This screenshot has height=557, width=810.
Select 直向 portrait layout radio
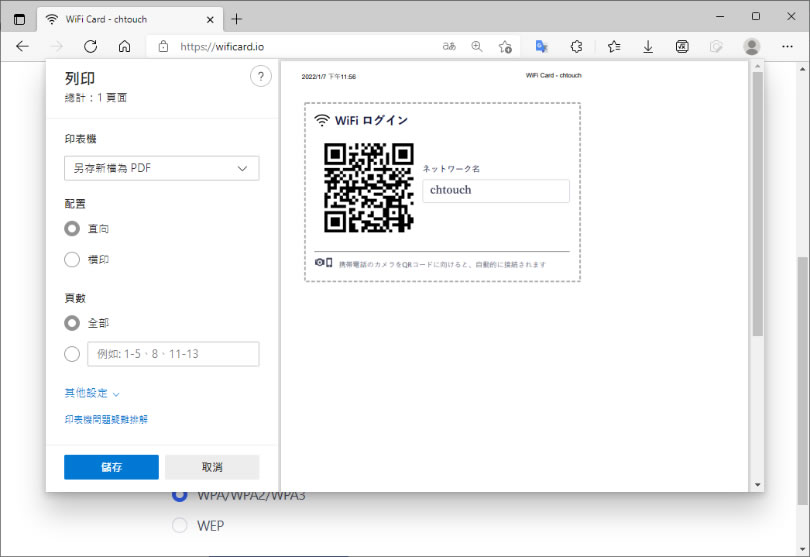coord(72,228)
